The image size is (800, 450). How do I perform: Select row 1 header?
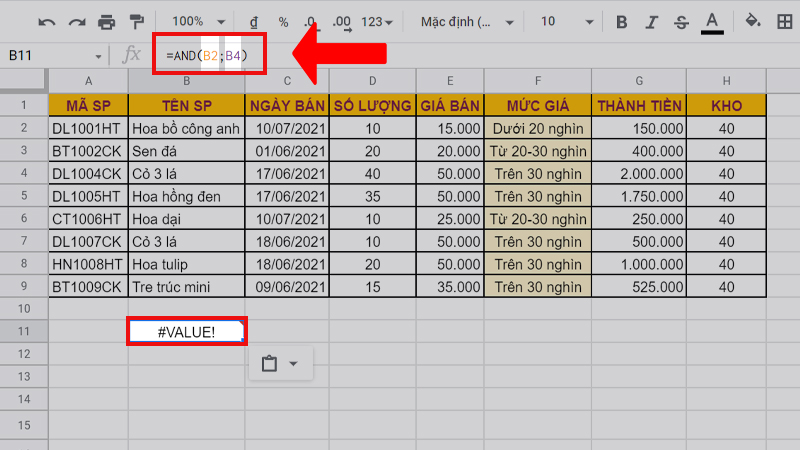pos(24,105)
